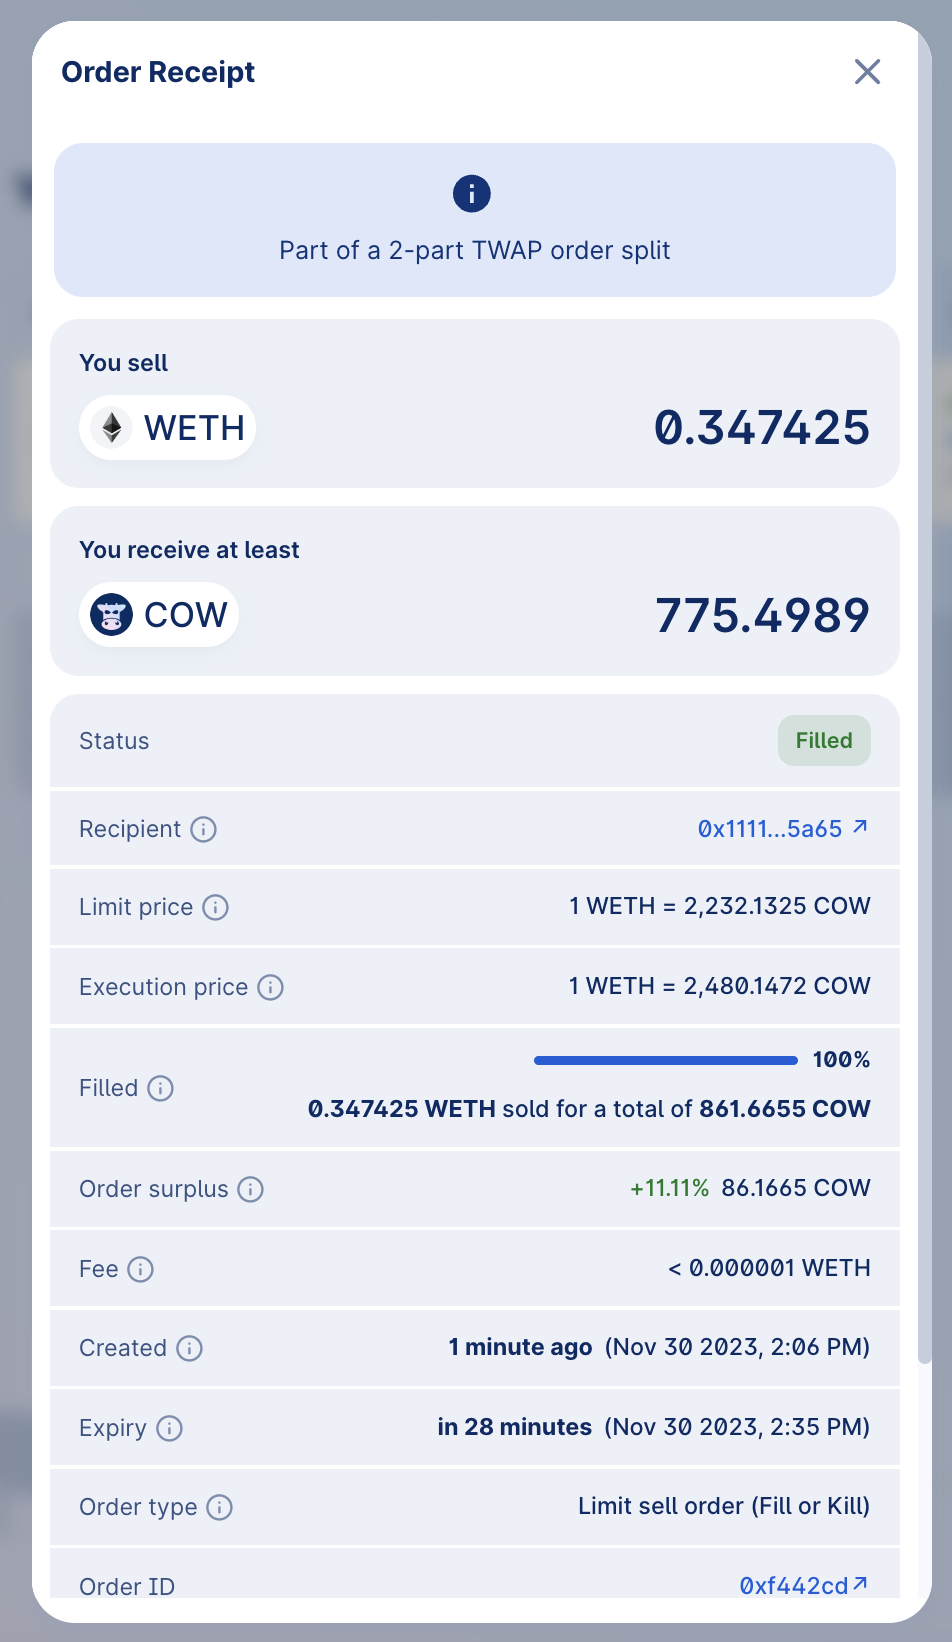Click the Fee info icon
This screenshot has width=952, height=1642.
point(140,1269)
